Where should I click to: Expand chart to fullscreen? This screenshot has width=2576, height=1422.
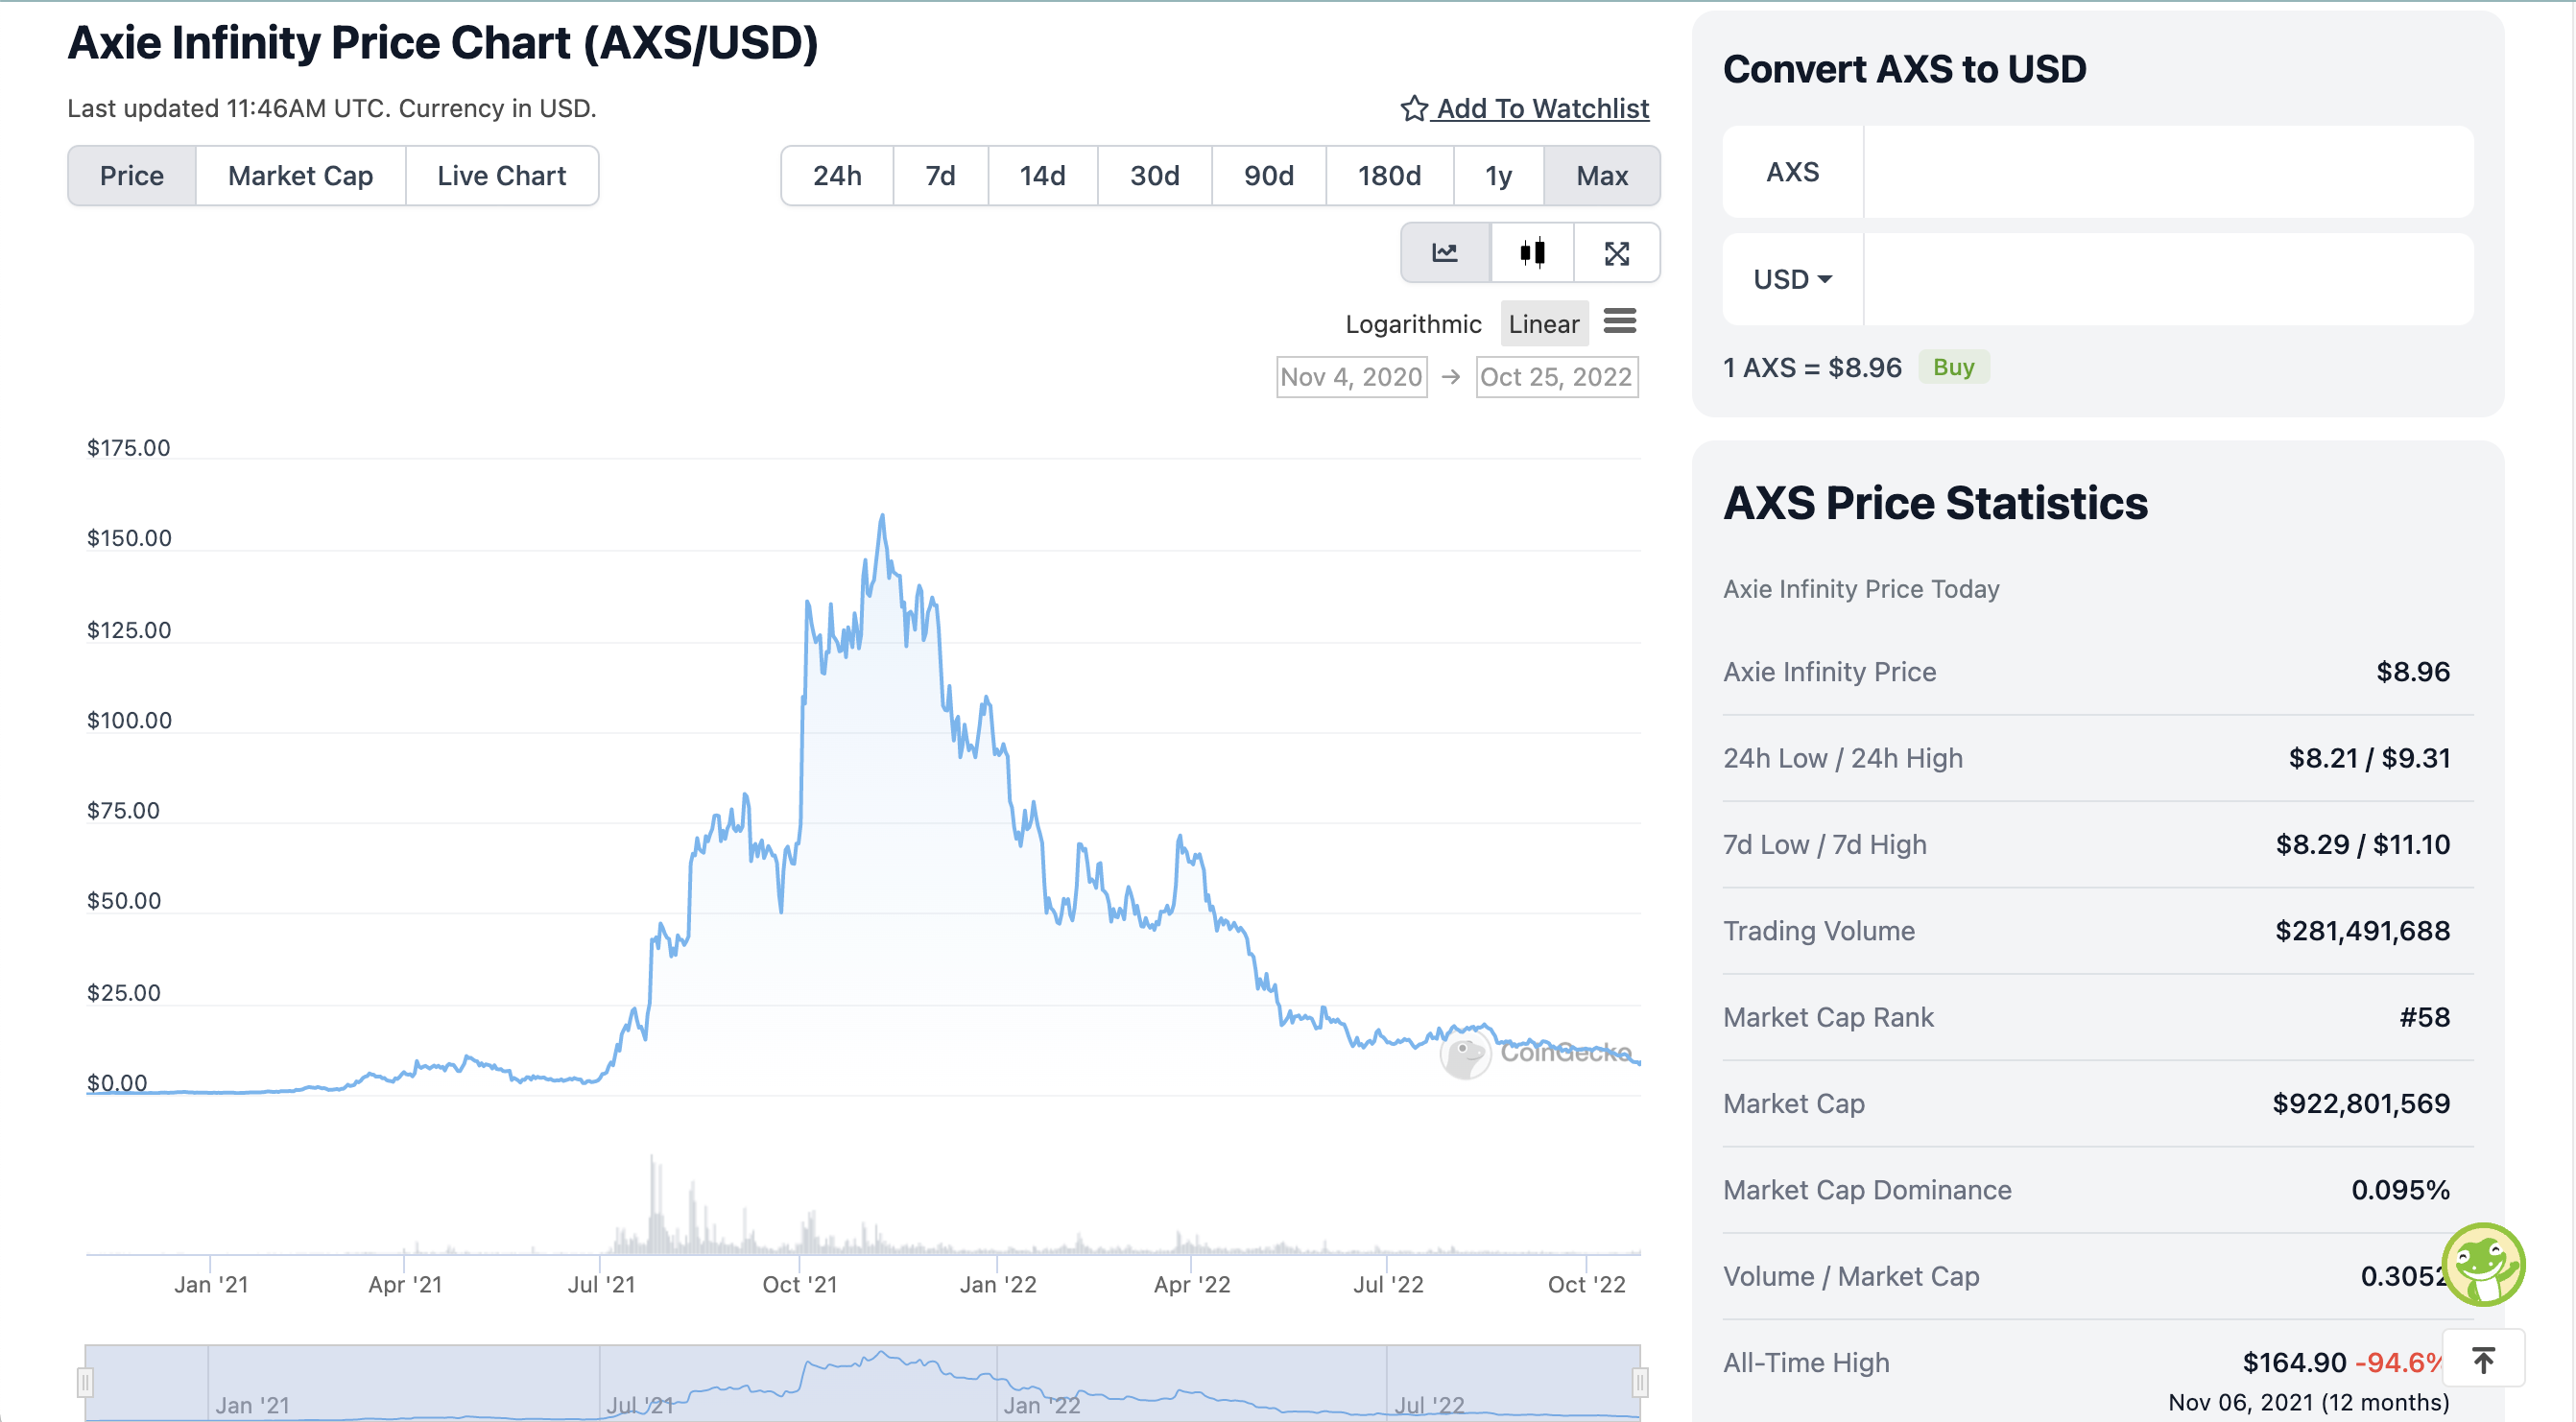[1616, 253]
